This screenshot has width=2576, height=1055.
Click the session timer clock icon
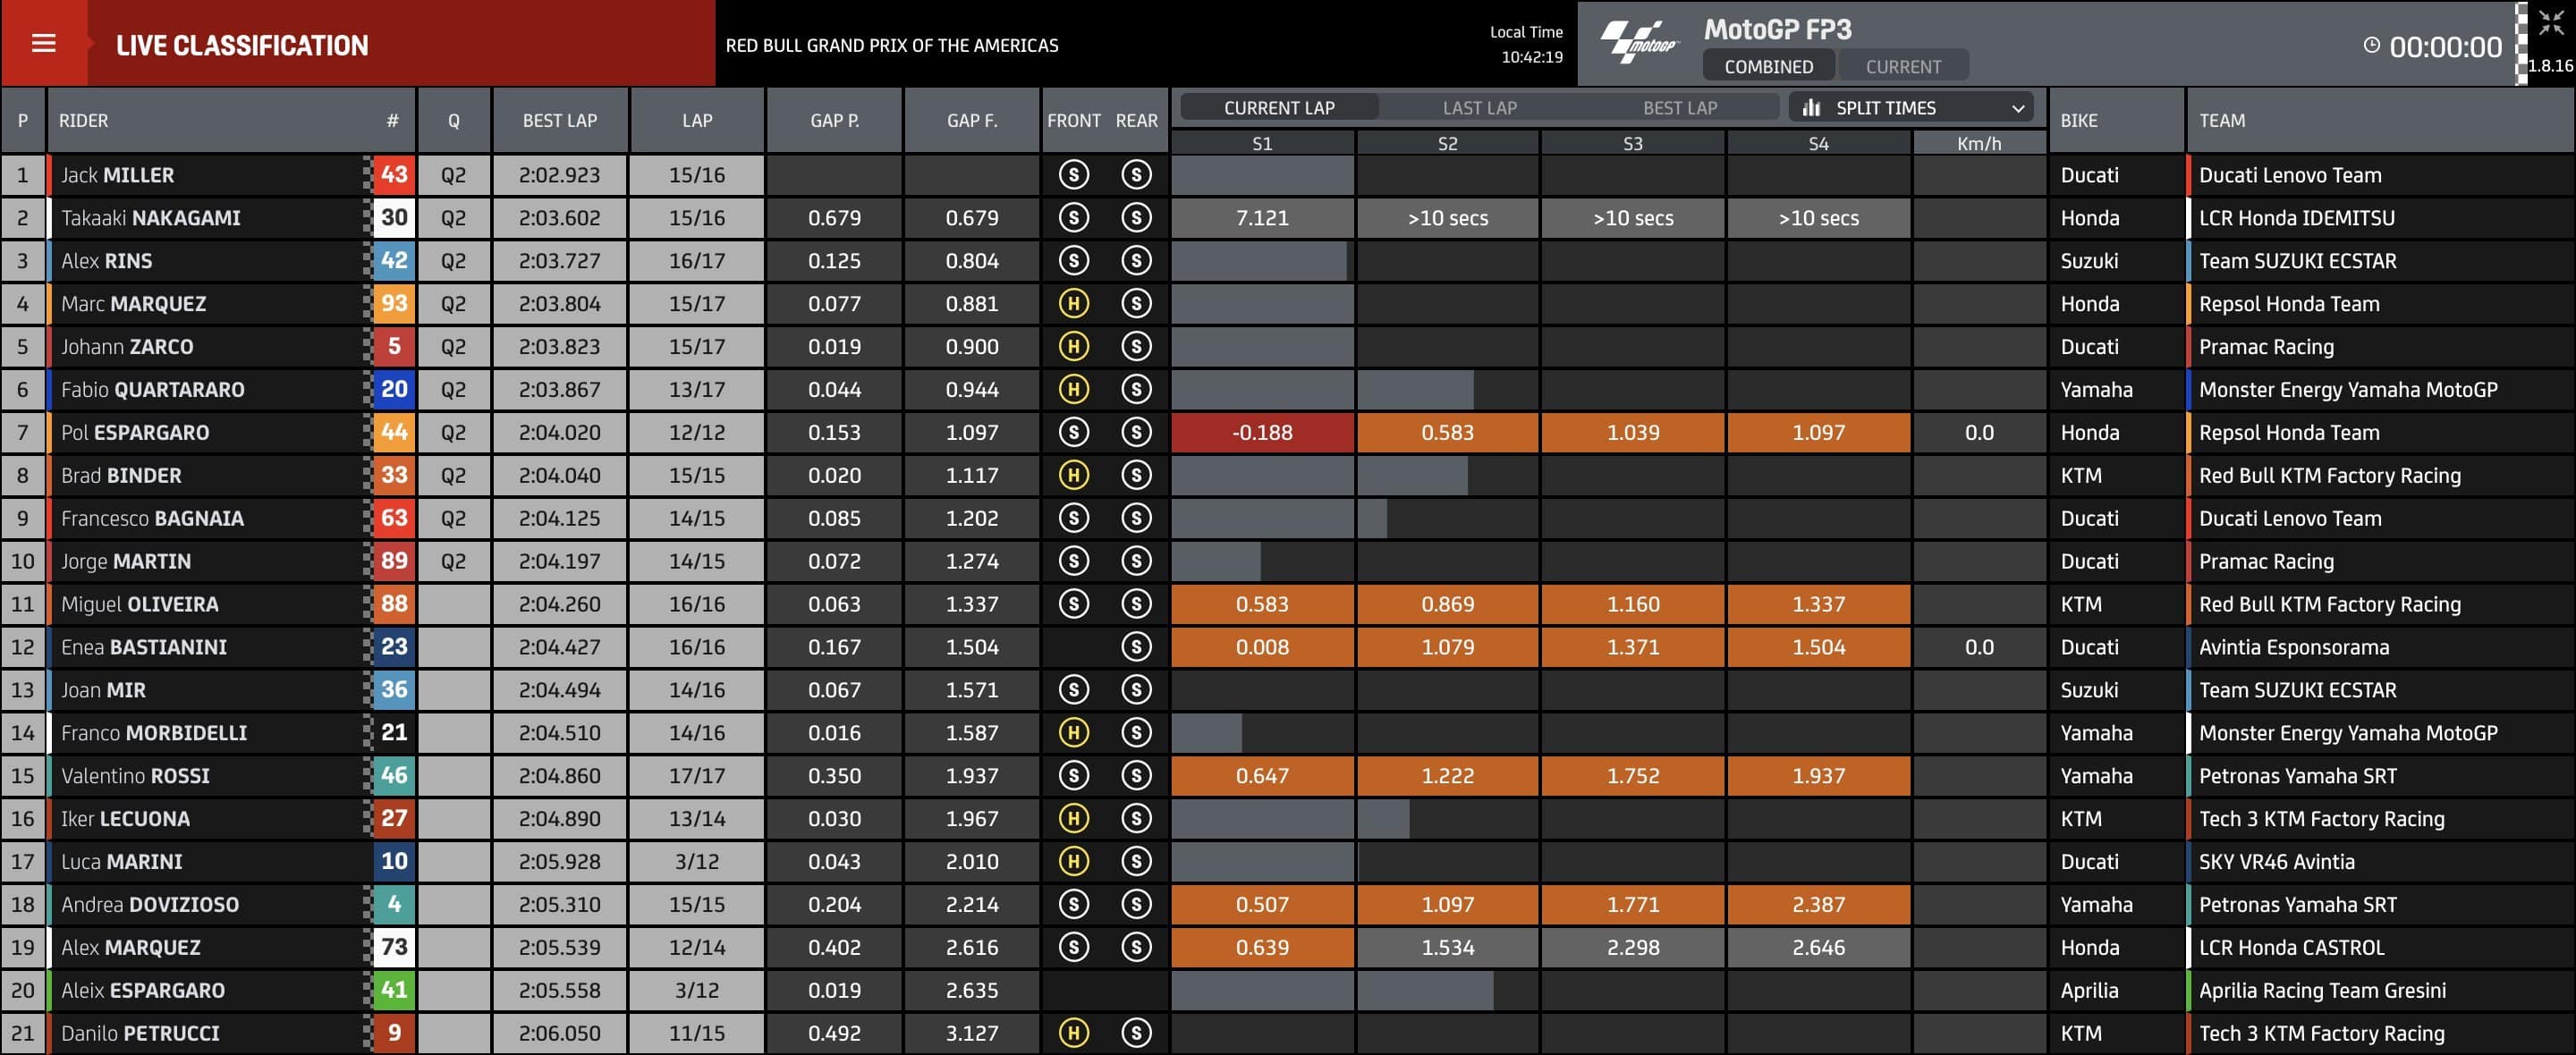pos(2371,45)
